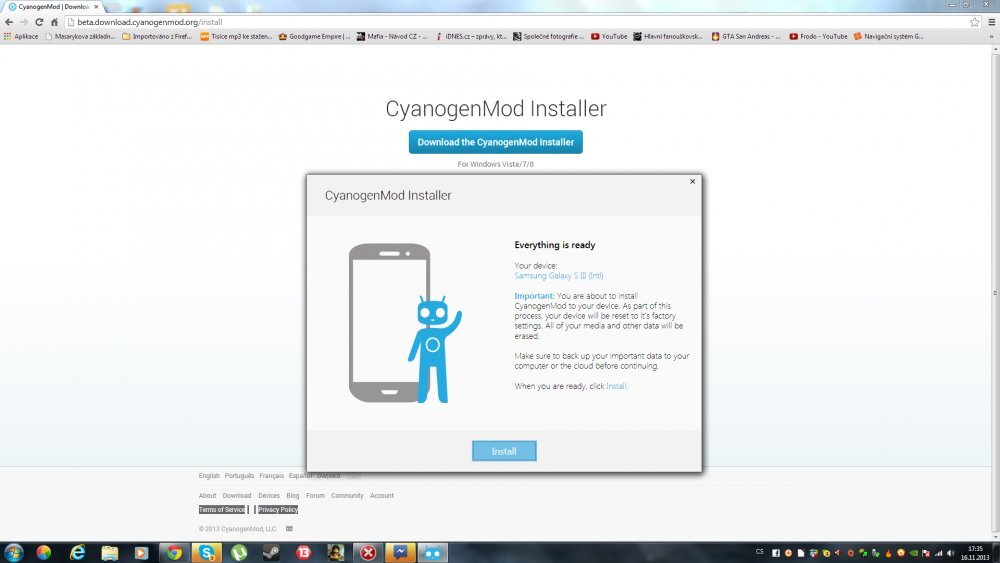Open the Windows Start menu
The width and height of the screenshot is (1000, 563).
13,552
